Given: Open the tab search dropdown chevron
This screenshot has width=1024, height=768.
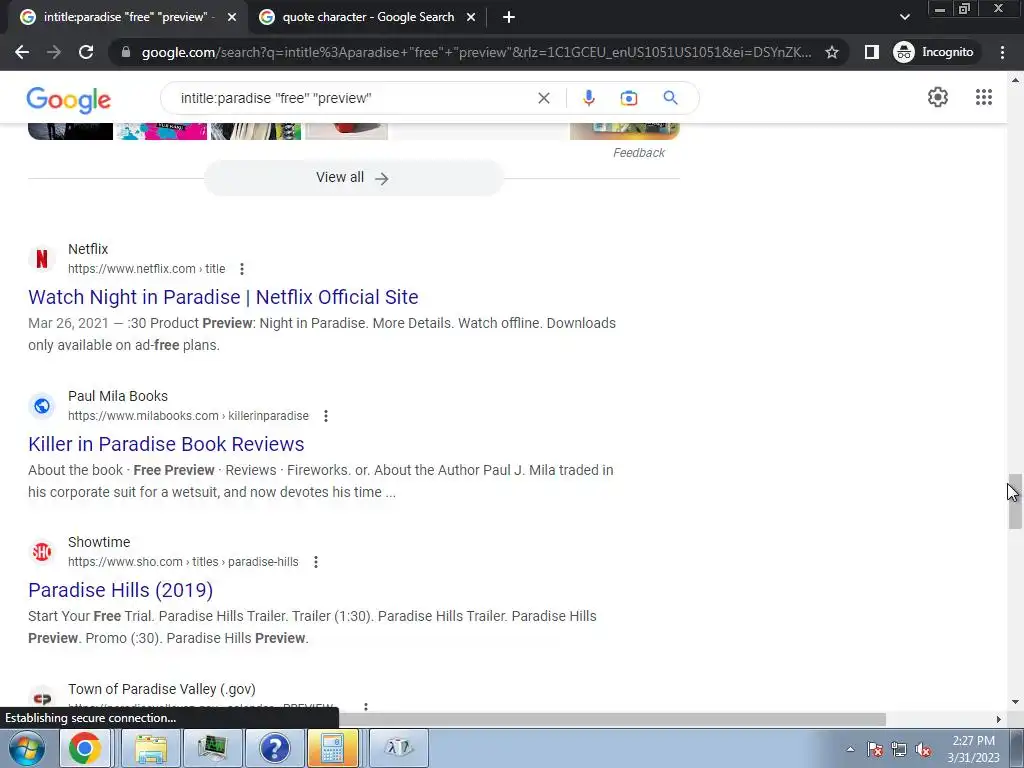Looking at the screenshot, I should click(x=904, y=17).
